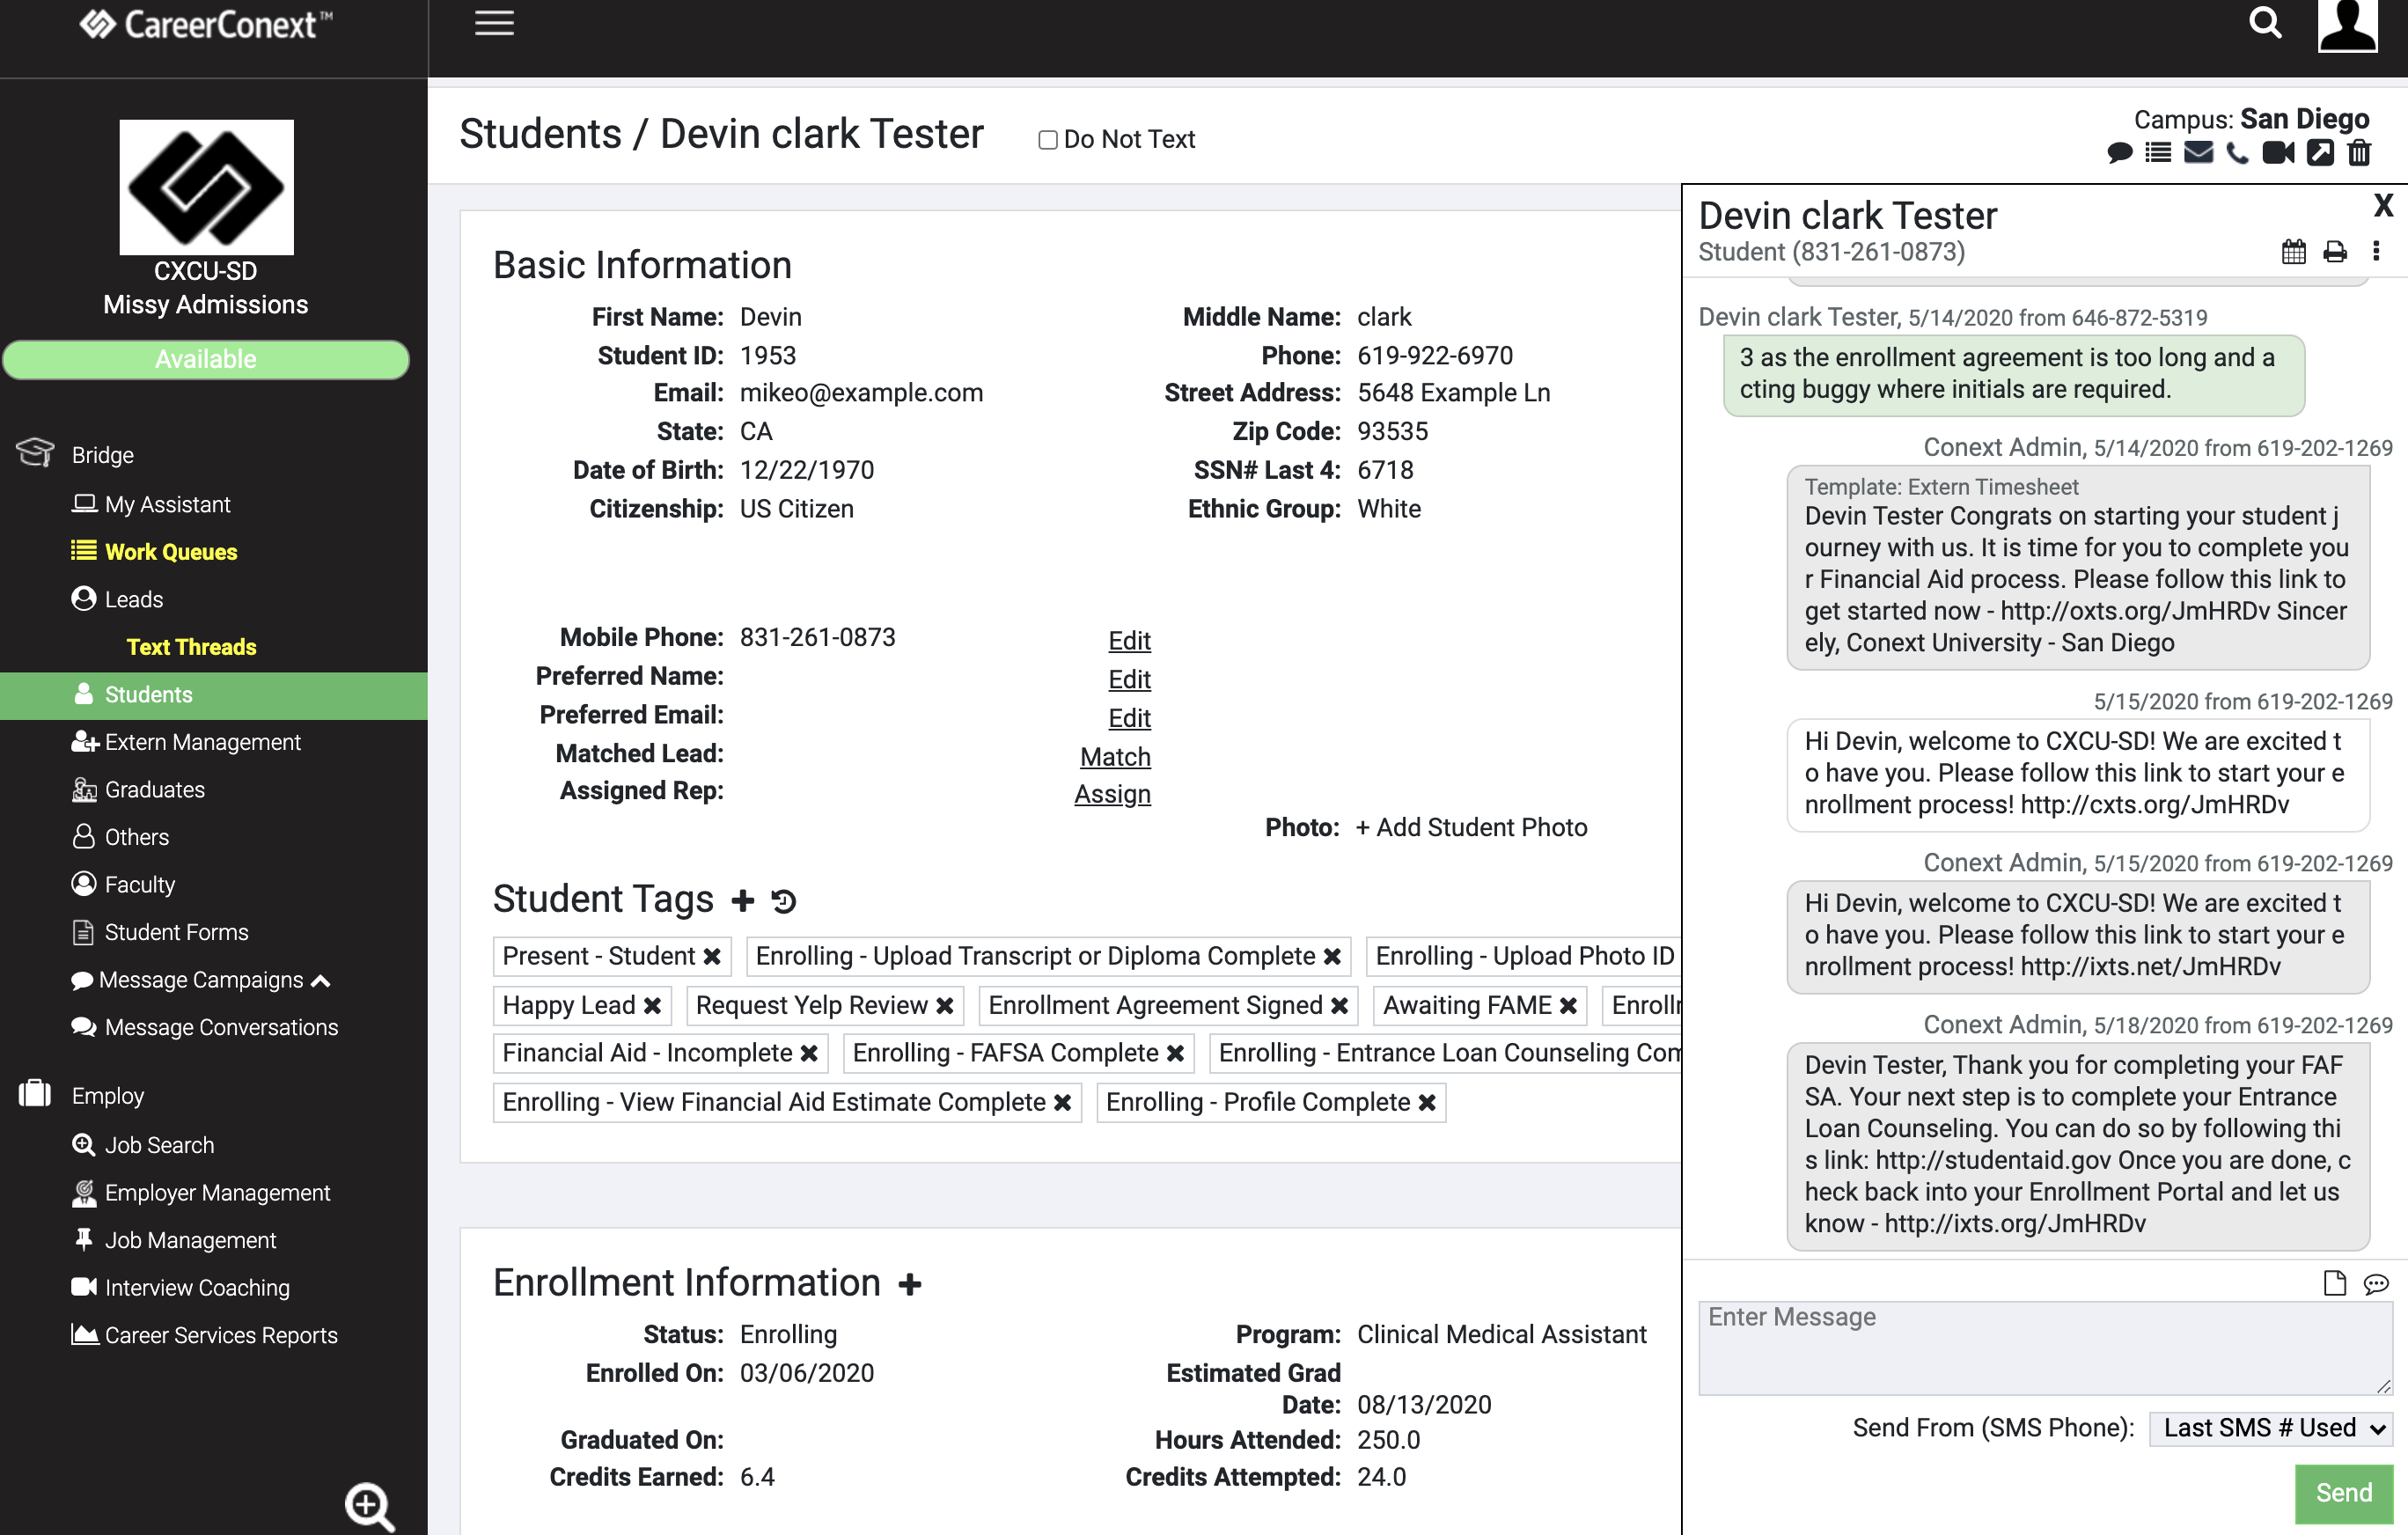Image resolution: width=2408 pixels, height=1535 pixels.
Task: Remove the Financial Aid - Incomplete tag
Action: click(x=809, y=1054)
